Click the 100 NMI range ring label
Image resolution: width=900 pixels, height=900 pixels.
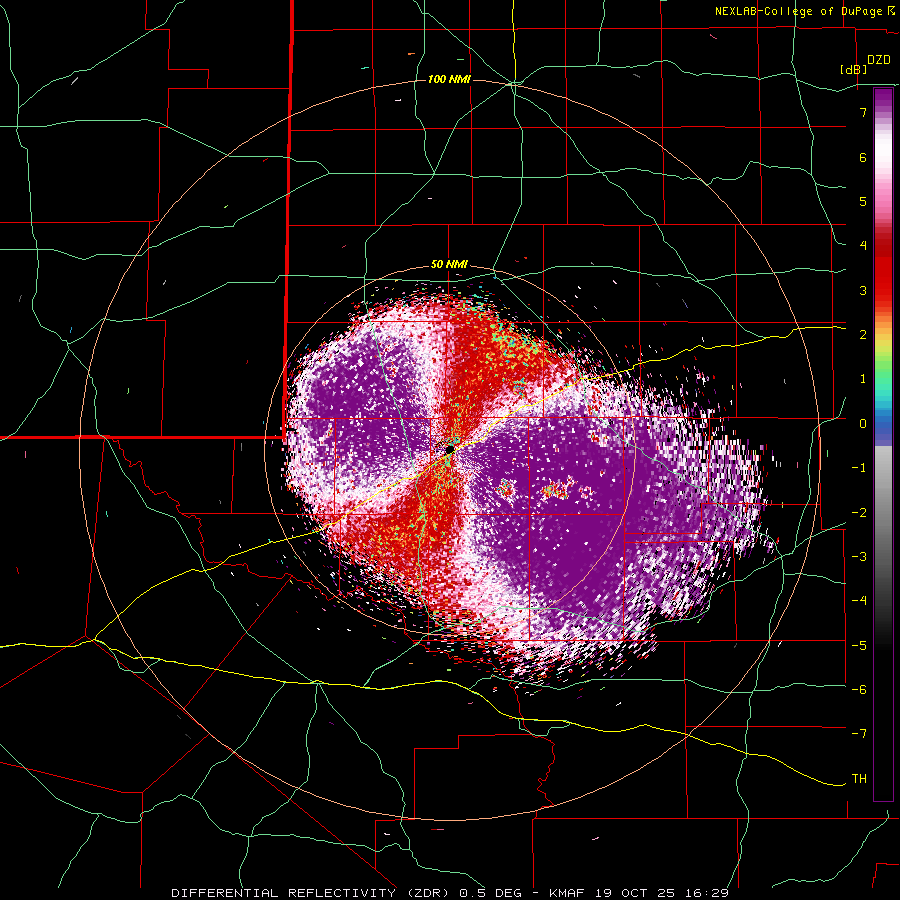449,79
